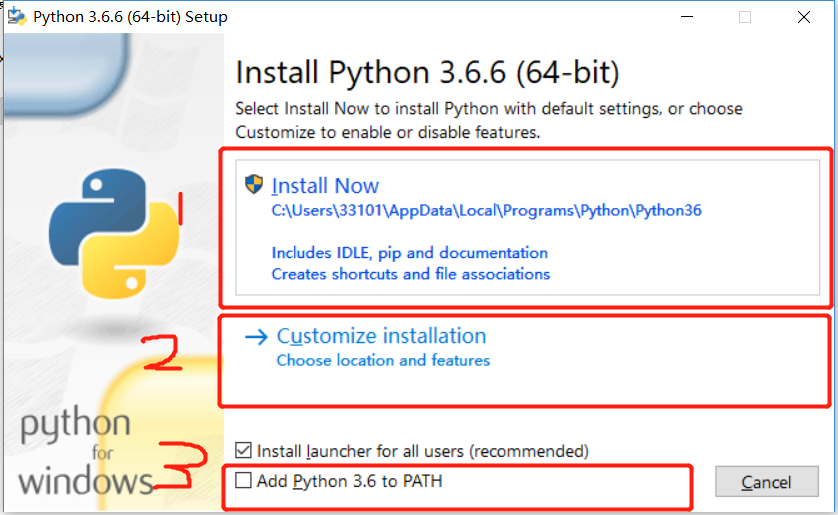Screen dimensions: 838x515
Task: Start installation via the Install Now link
Action: click(325, 186)
